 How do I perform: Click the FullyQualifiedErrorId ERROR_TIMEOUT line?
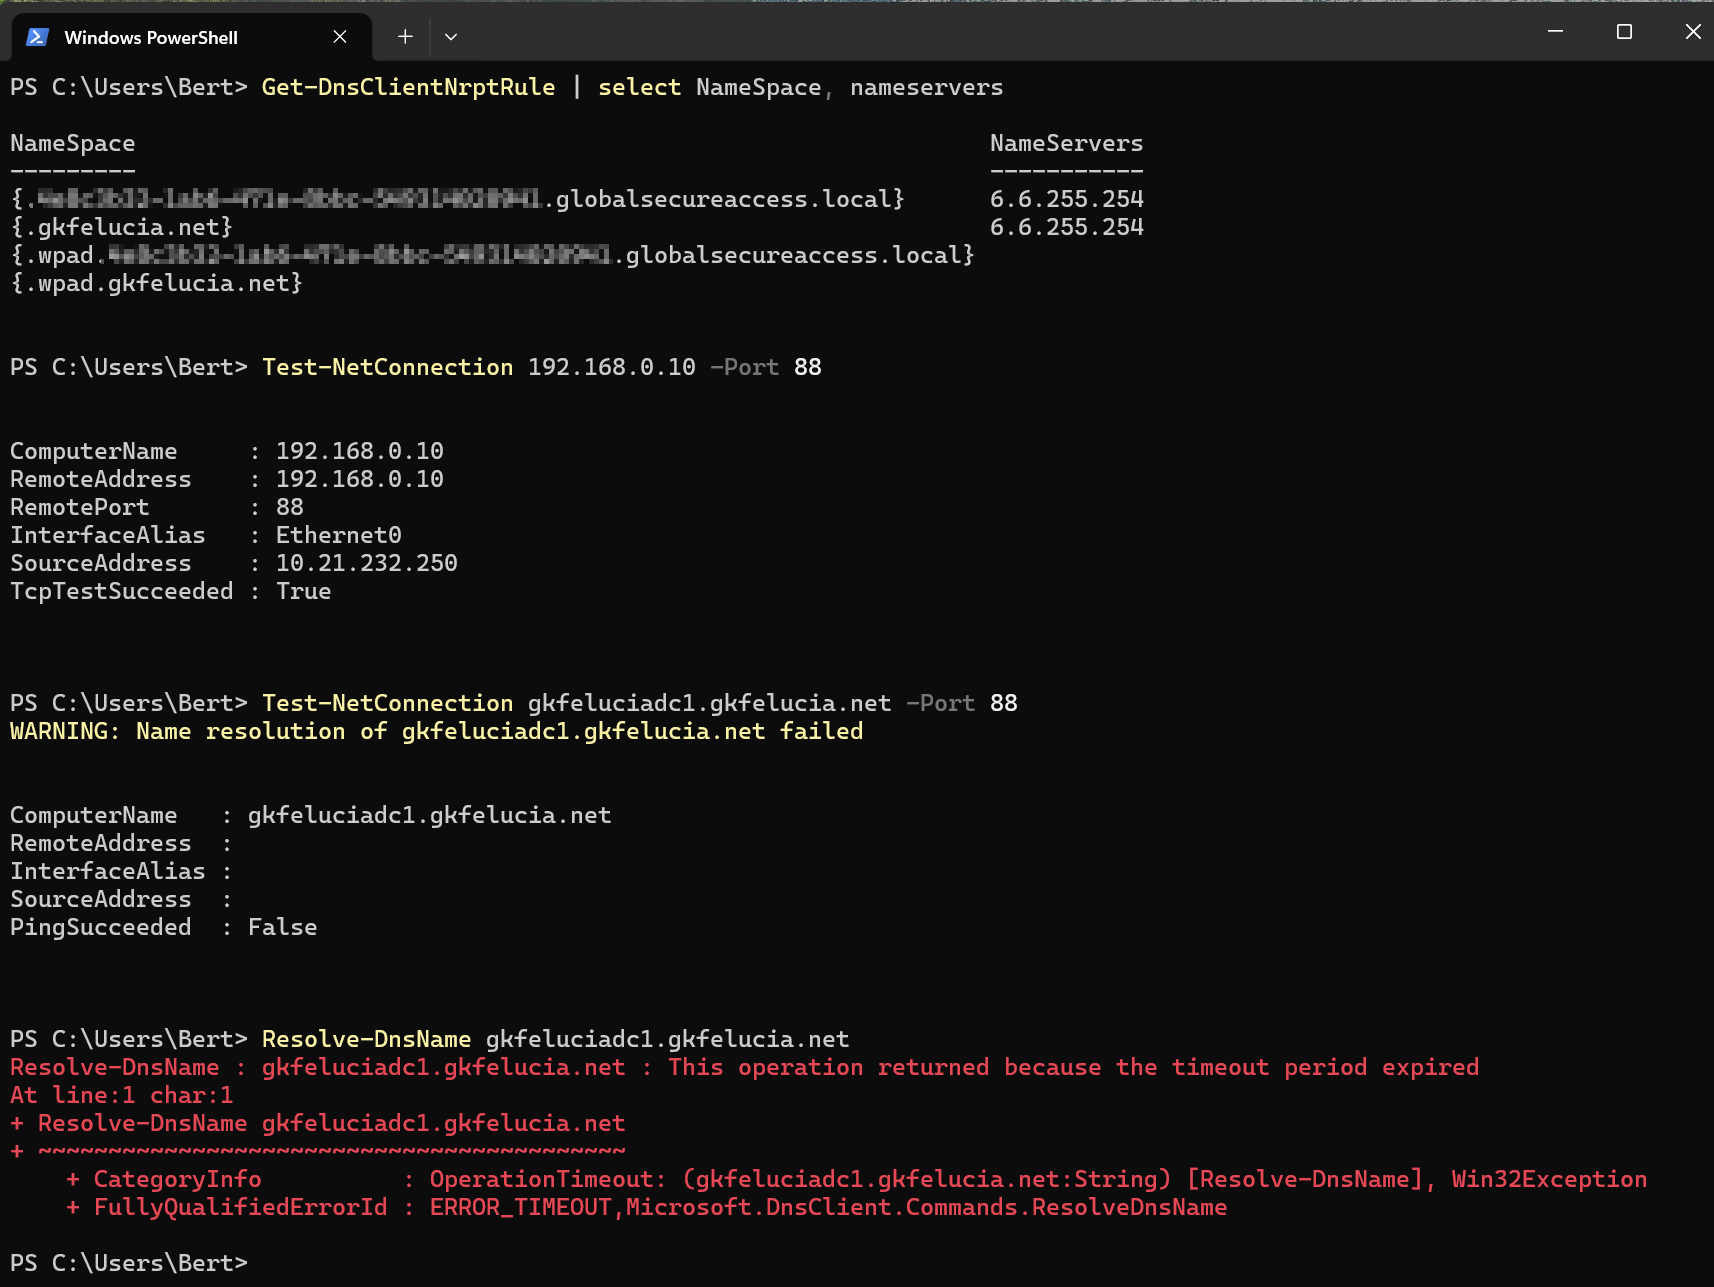[x=647, y=1208]
